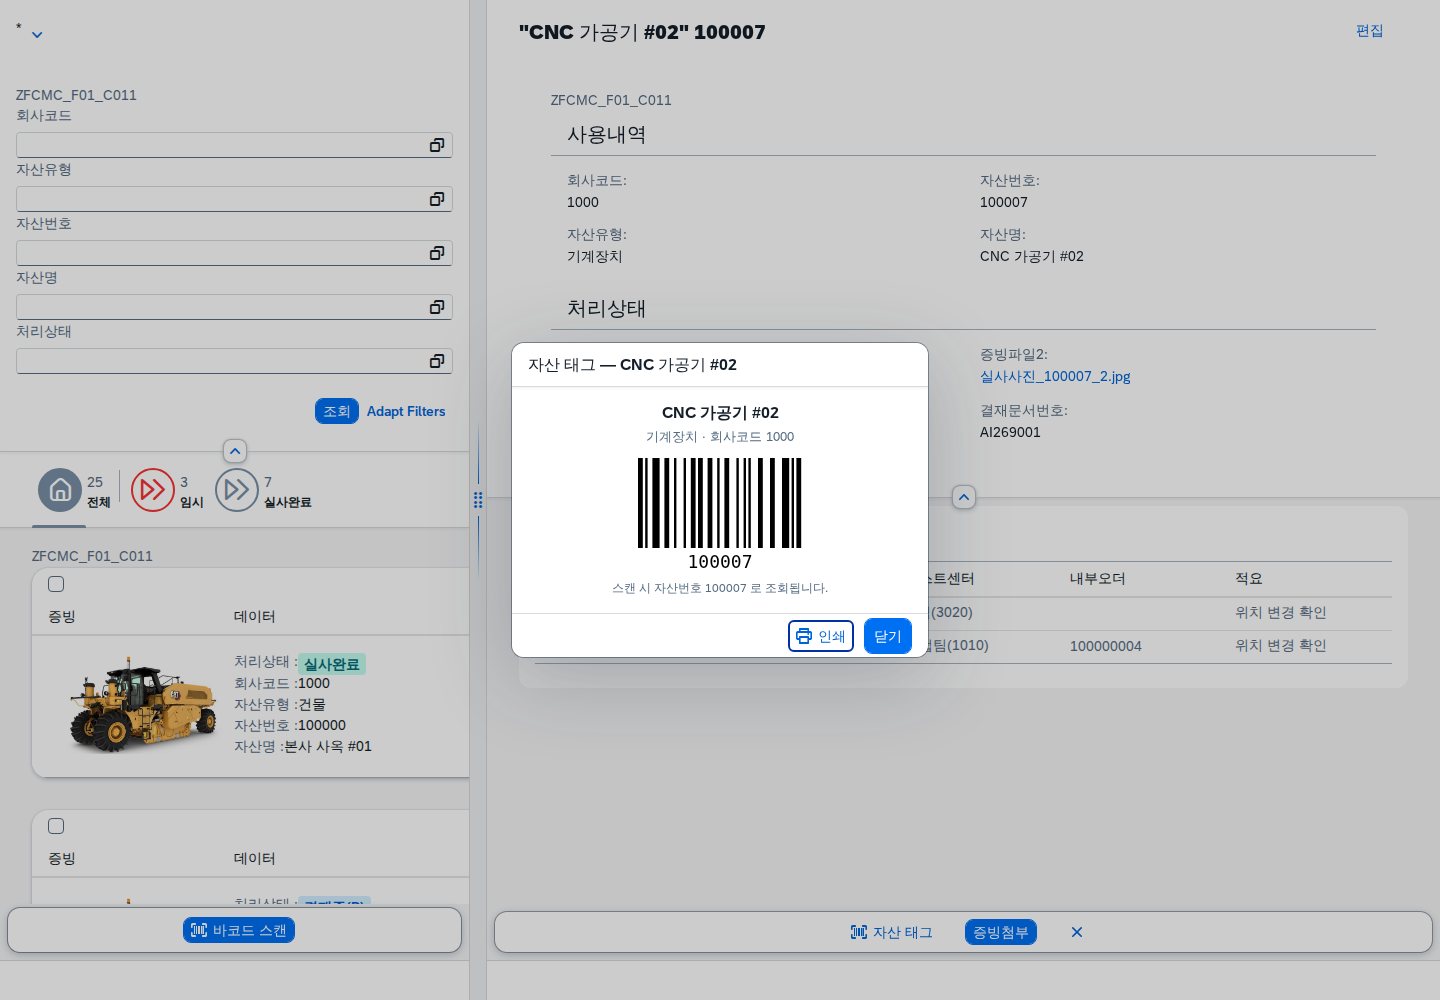
Task: Open value help for 처리상태 field
Action: 437,361
